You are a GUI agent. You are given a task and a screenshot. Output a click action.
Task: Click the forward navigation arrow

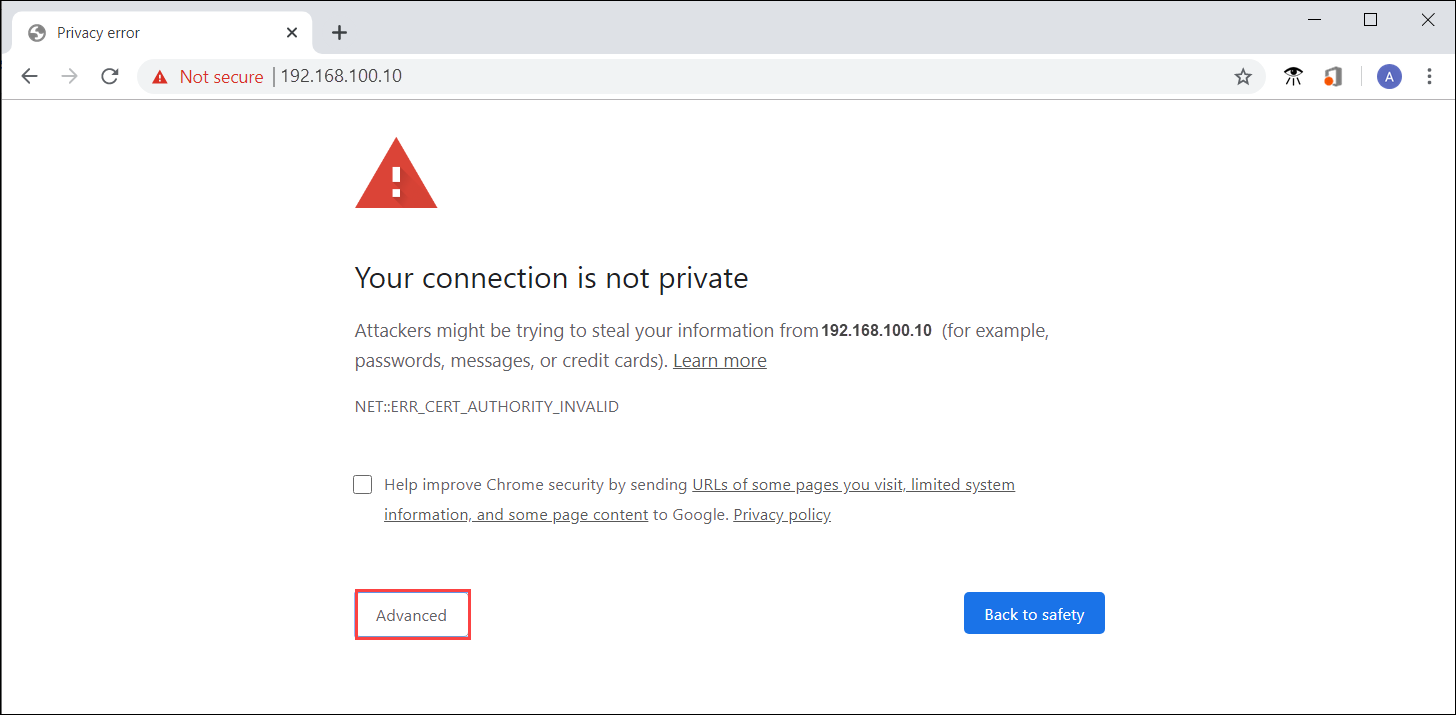point(69,76)
